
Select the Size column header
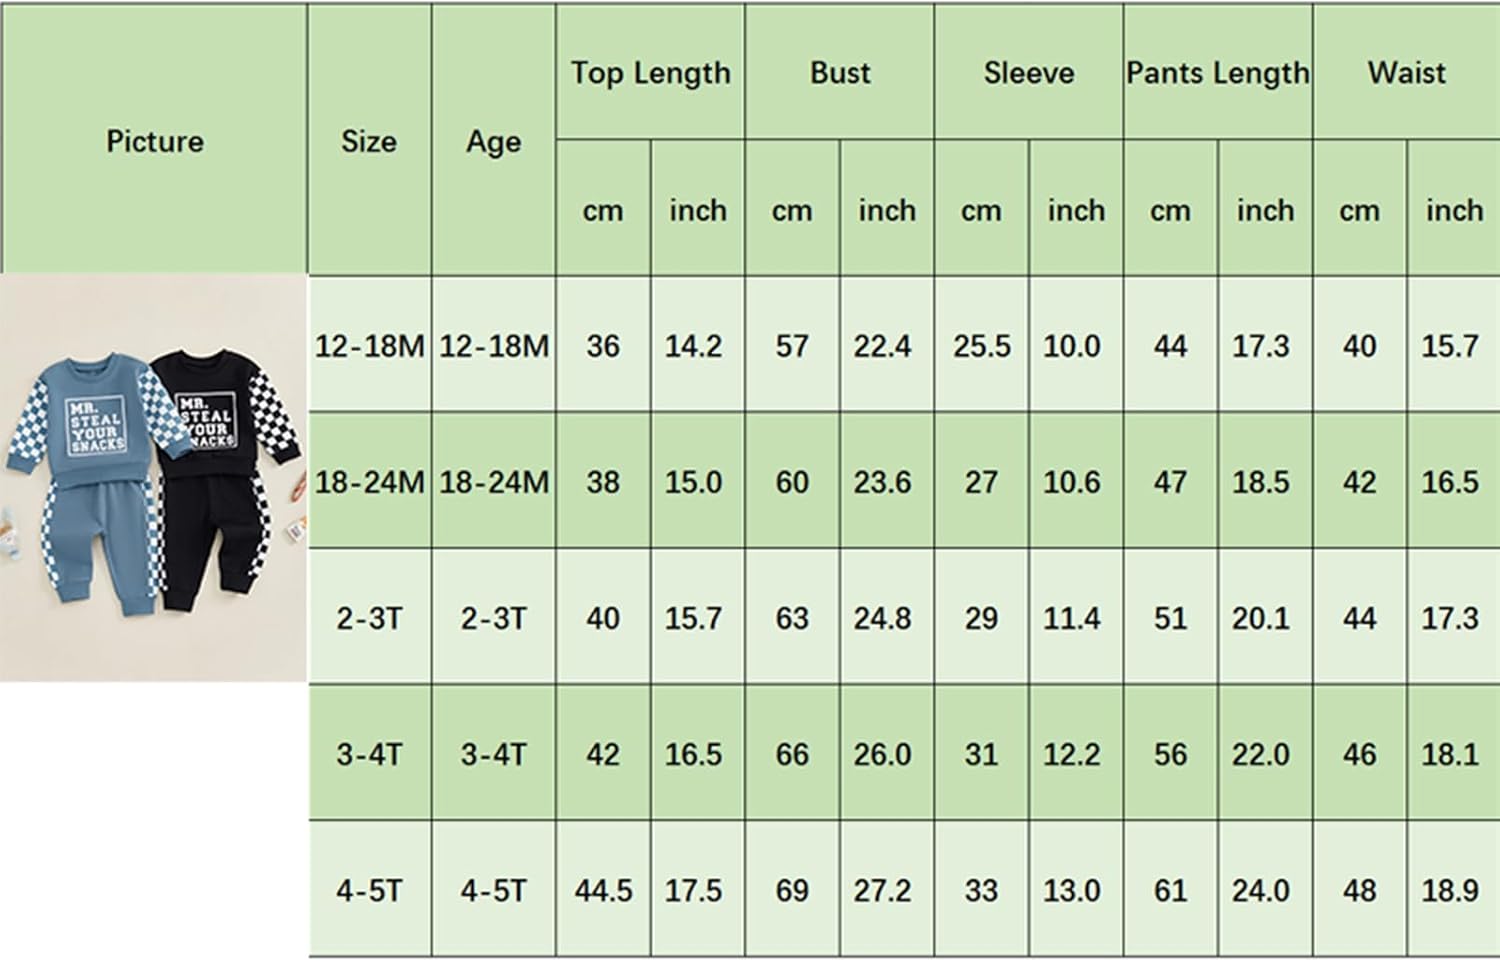point(369,141)
